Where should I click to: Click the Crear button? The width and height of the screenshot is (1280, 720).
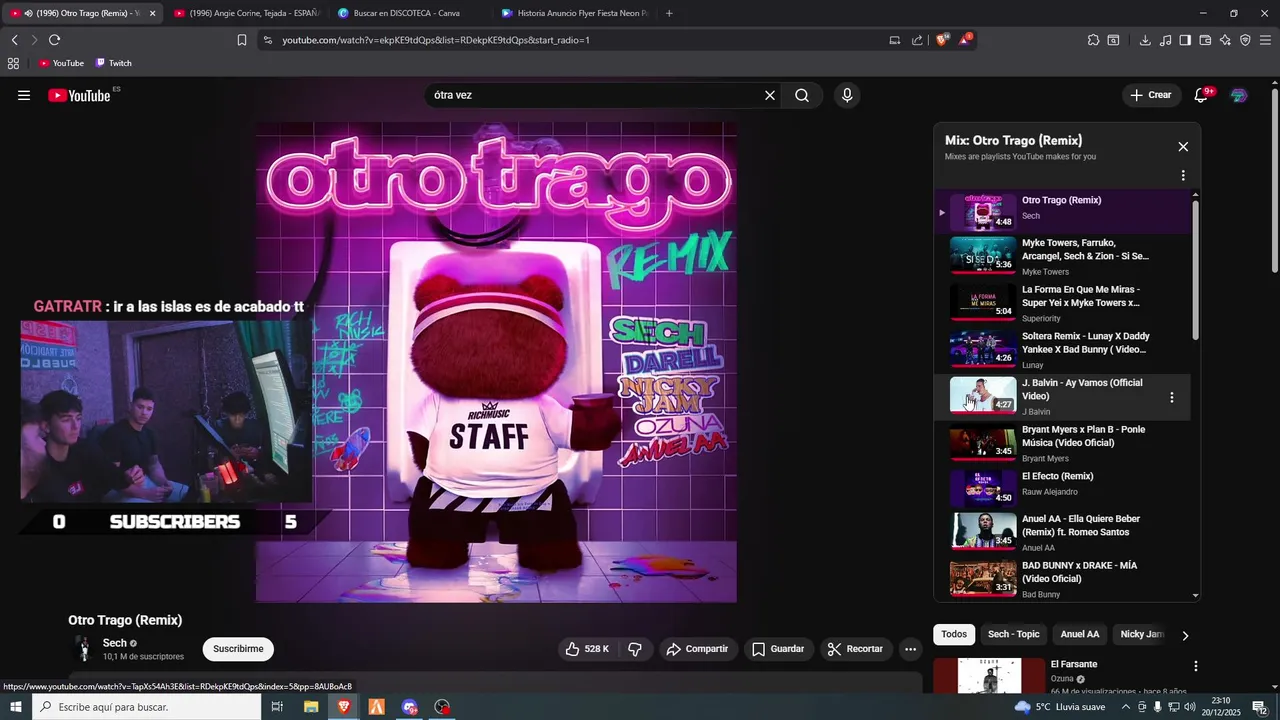click(1150, 95)
